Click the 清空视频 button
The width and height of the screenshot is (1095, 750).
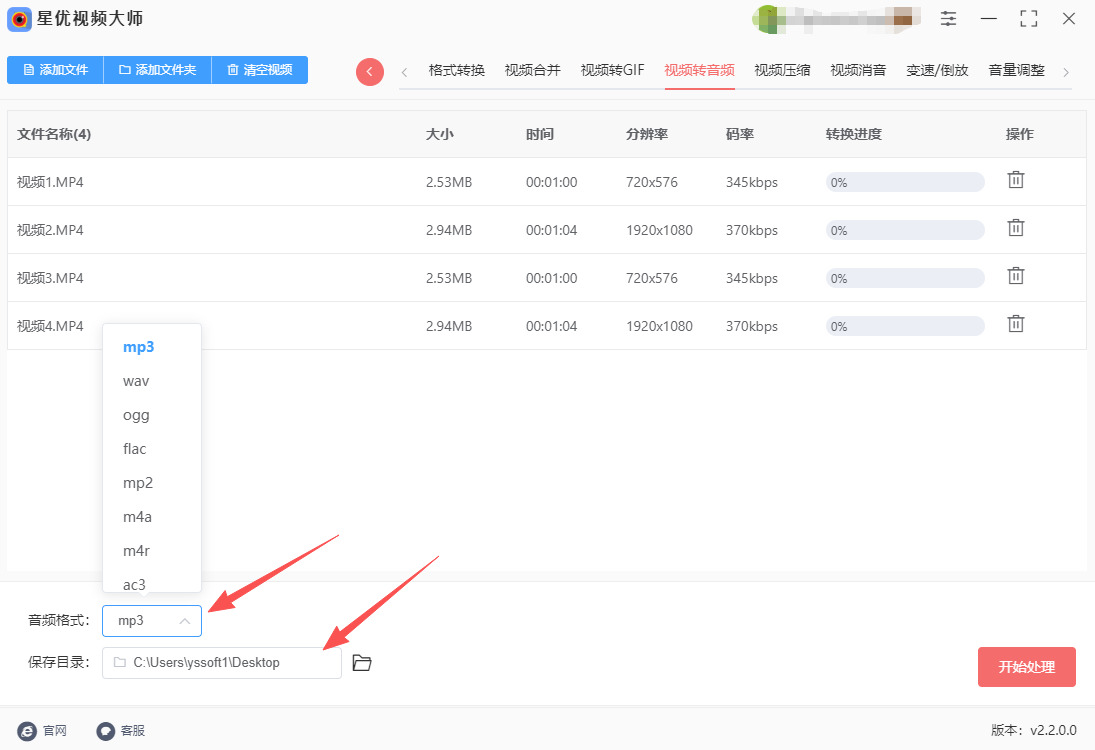pyautogui.click(x=260, y=70)
